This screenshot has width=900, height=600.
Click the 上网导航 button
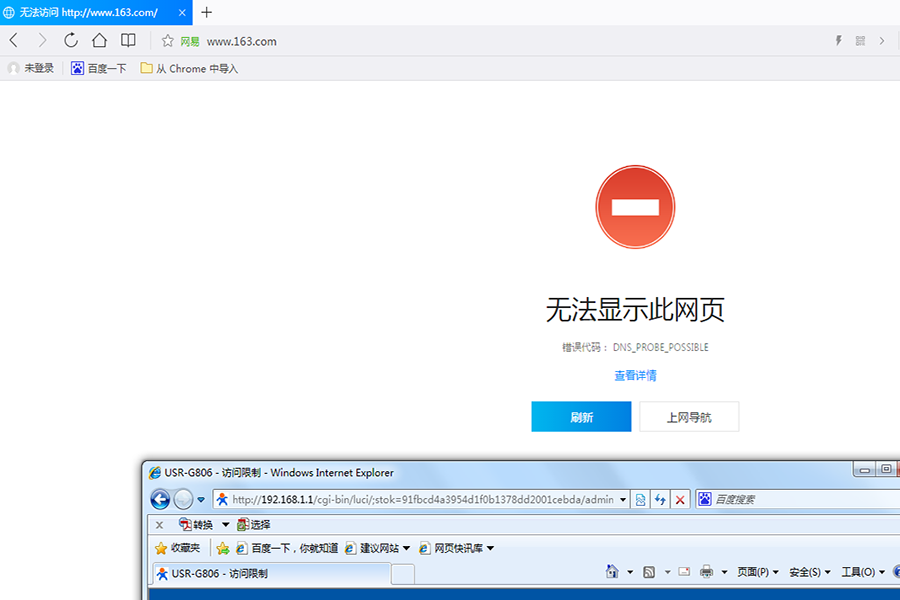point(689,417)
